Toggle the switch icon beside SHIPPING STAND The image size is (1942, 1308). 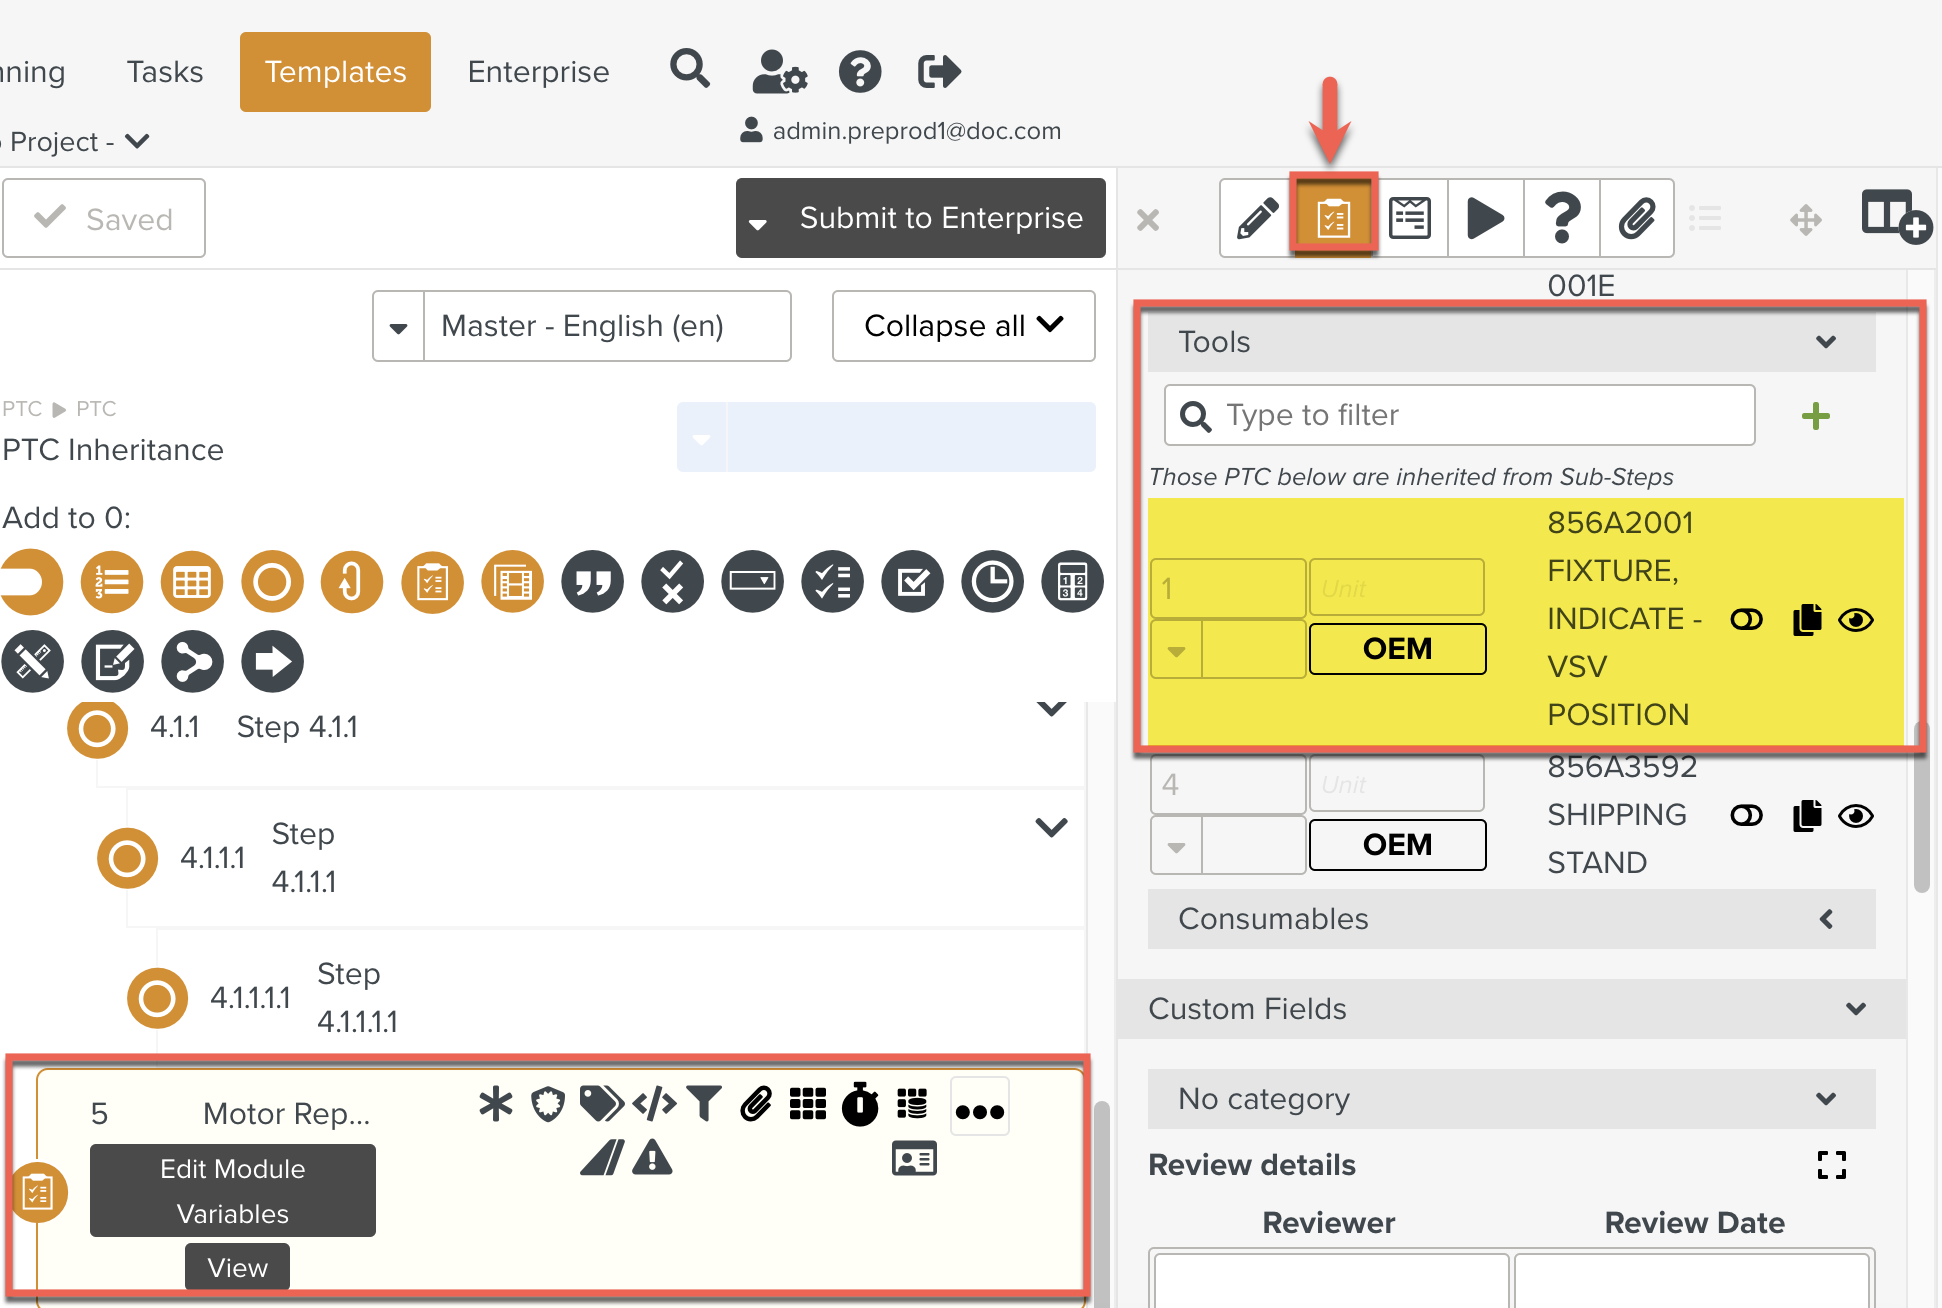tap(1746, 816)
